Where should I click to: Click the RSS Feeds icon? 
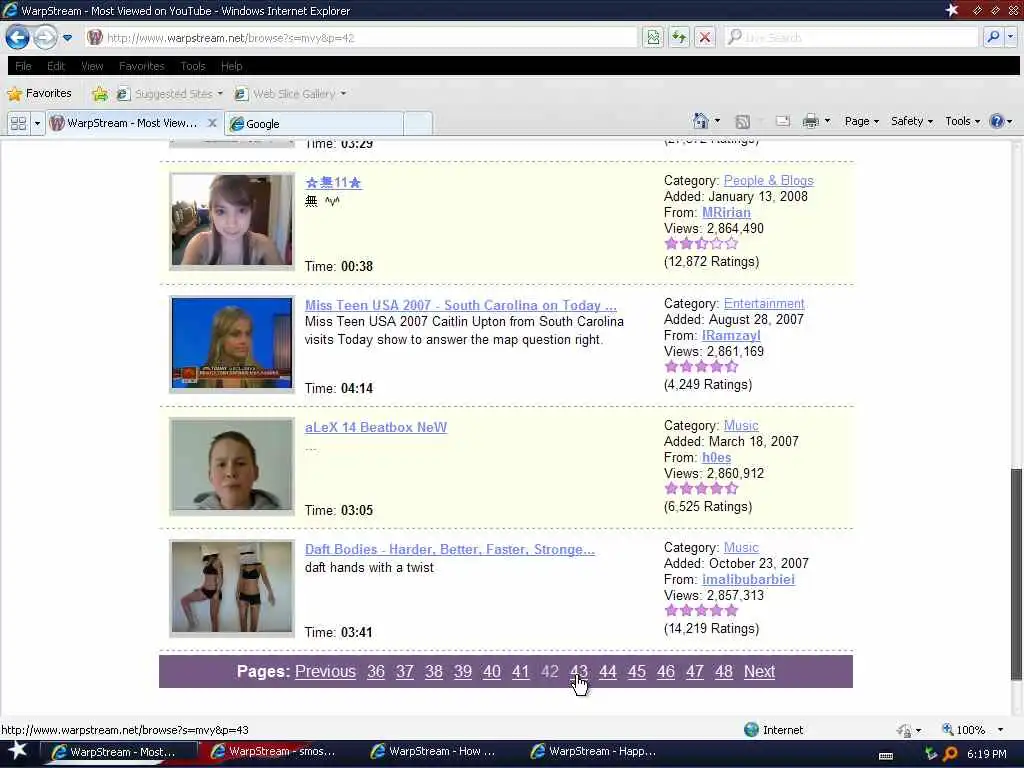pyautogui.click(x=743, y=121)
